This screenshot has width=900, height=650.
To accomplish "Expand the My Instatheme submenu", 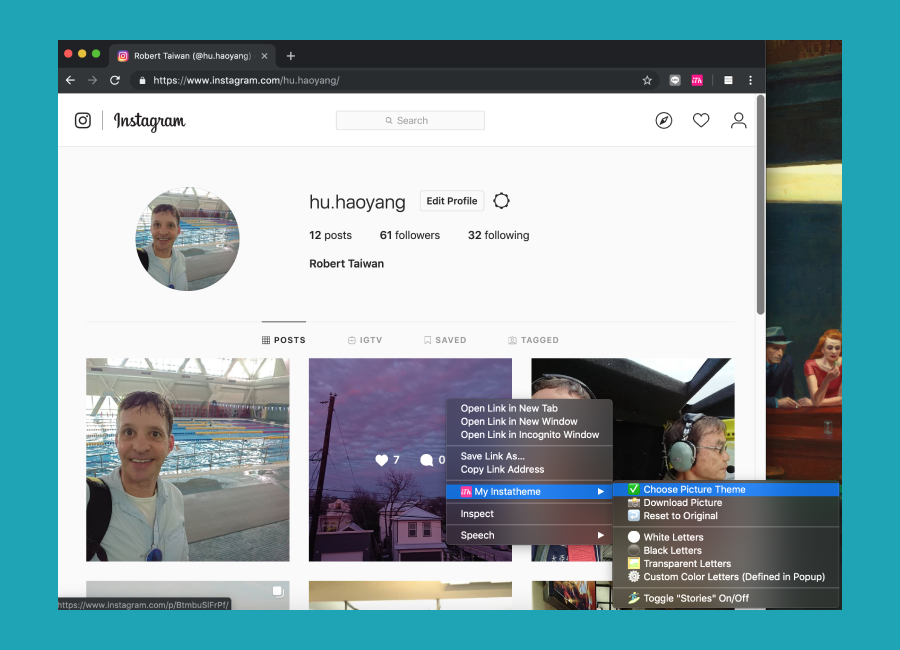I will tap(529, 492).
